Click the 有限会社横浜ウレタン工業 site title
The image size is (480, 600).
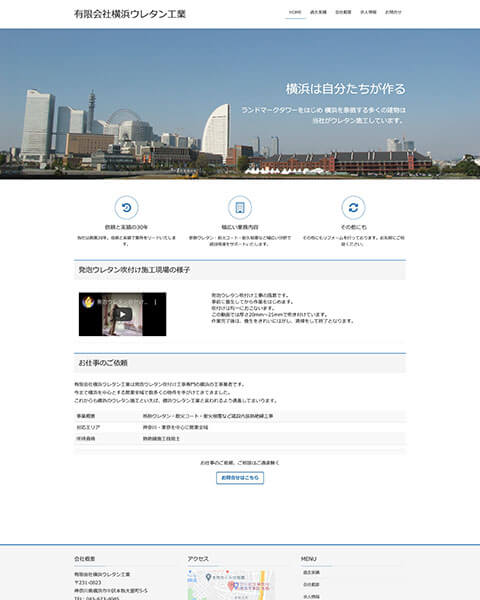pos(130,14)
